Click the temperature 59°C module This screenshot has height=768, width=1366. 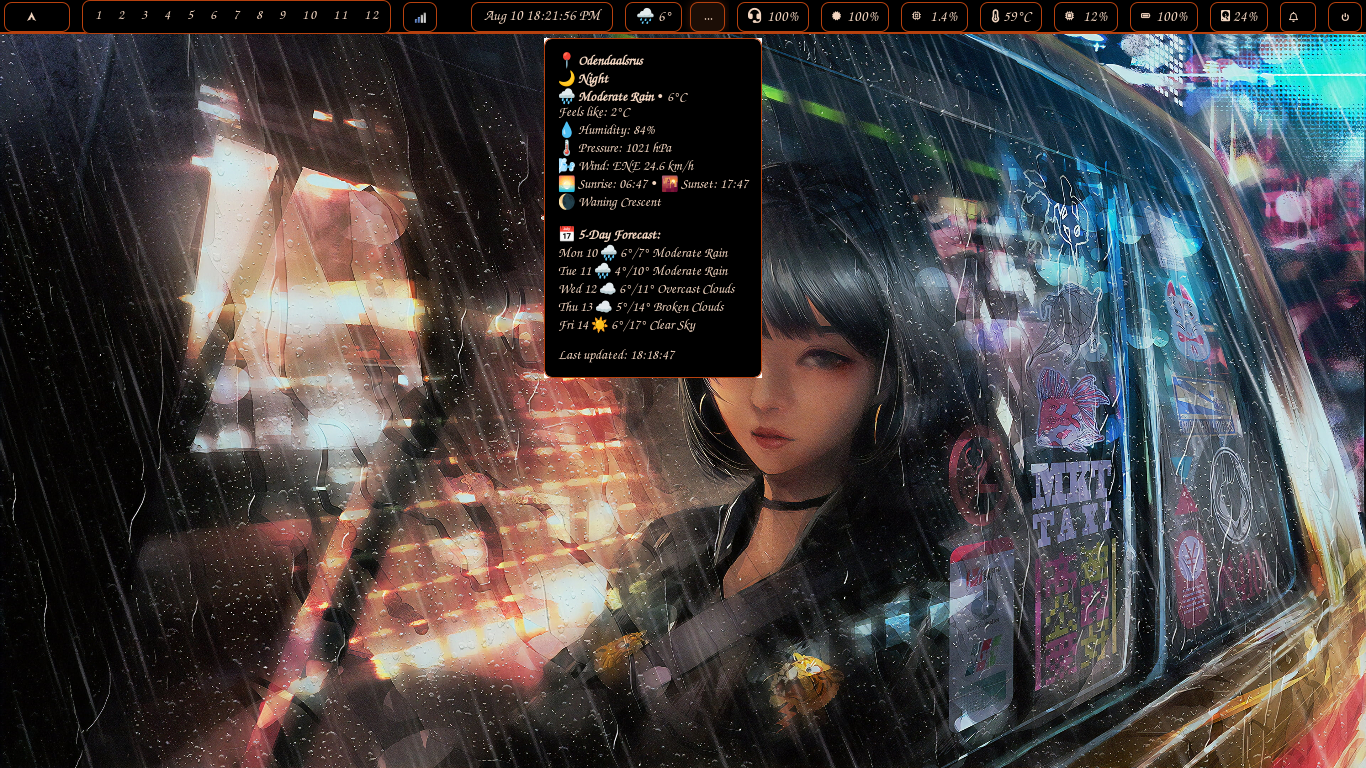pos(1011,17)
